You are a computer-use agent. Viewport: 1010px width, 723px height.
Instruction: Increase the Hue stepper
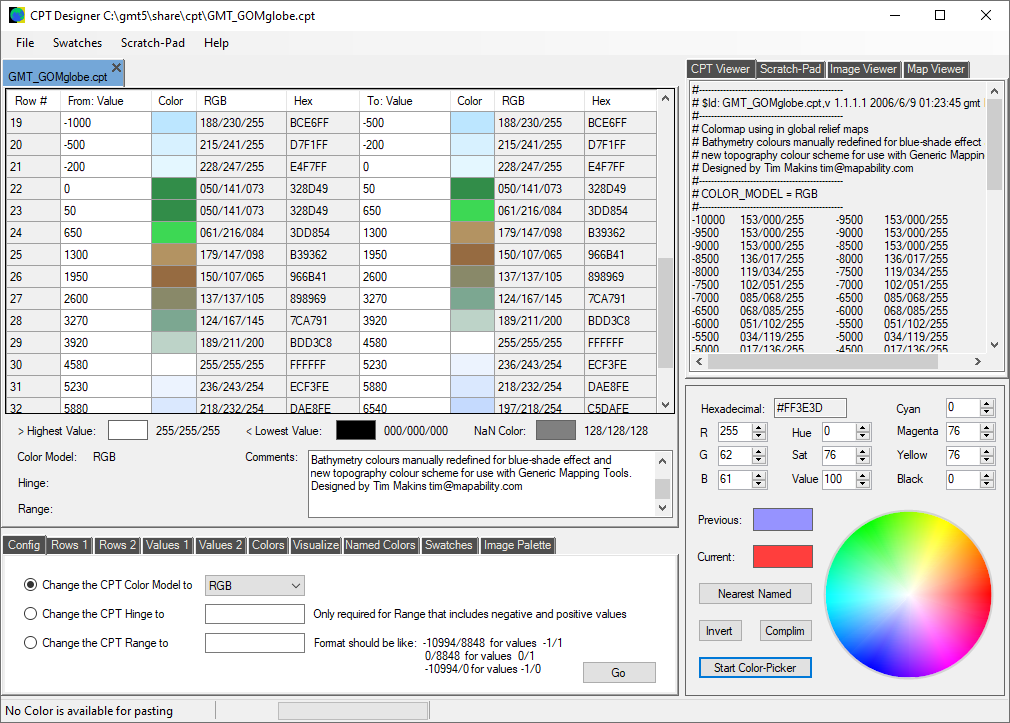864,428
